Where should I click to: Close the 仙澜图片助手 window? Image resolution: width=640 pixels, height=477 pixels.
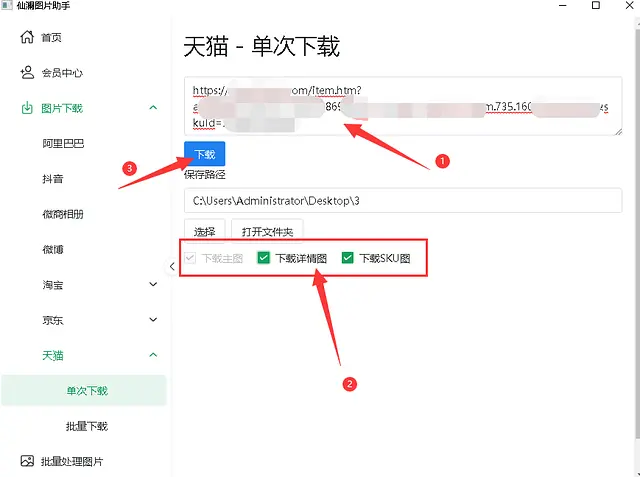629,5
